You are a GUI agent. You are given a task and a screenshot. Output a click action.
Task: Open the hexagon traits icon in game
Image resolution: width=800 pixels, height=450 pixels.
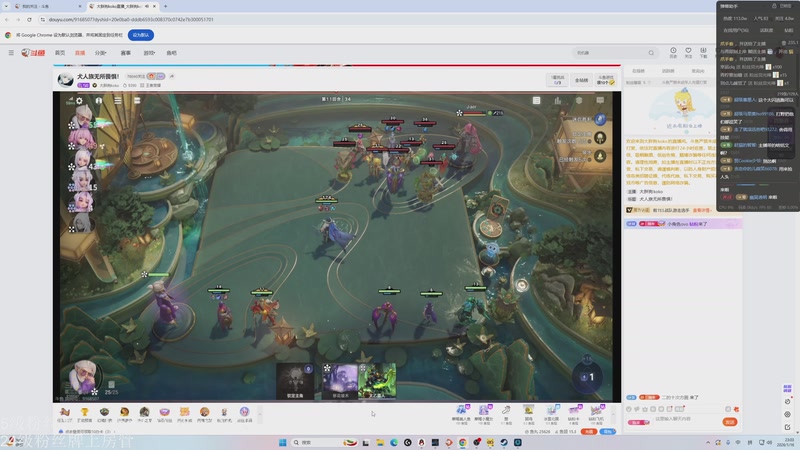click(579, 101)
